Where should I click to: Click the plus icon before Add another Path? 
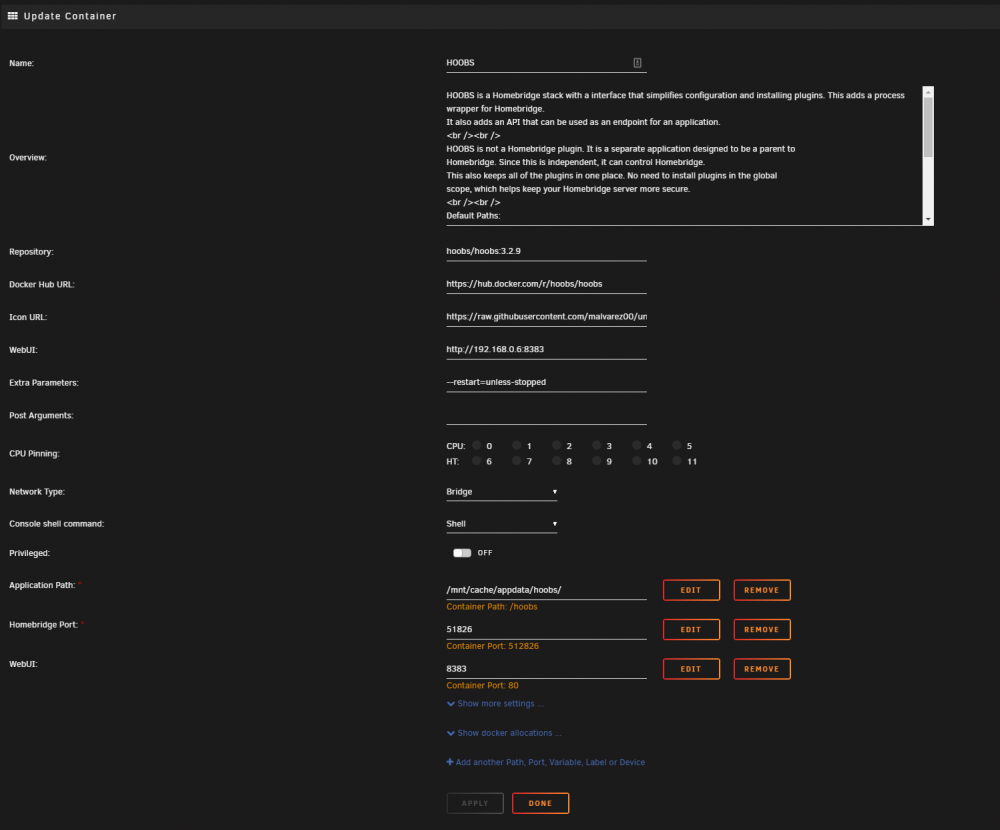click(x=450, y=762)
